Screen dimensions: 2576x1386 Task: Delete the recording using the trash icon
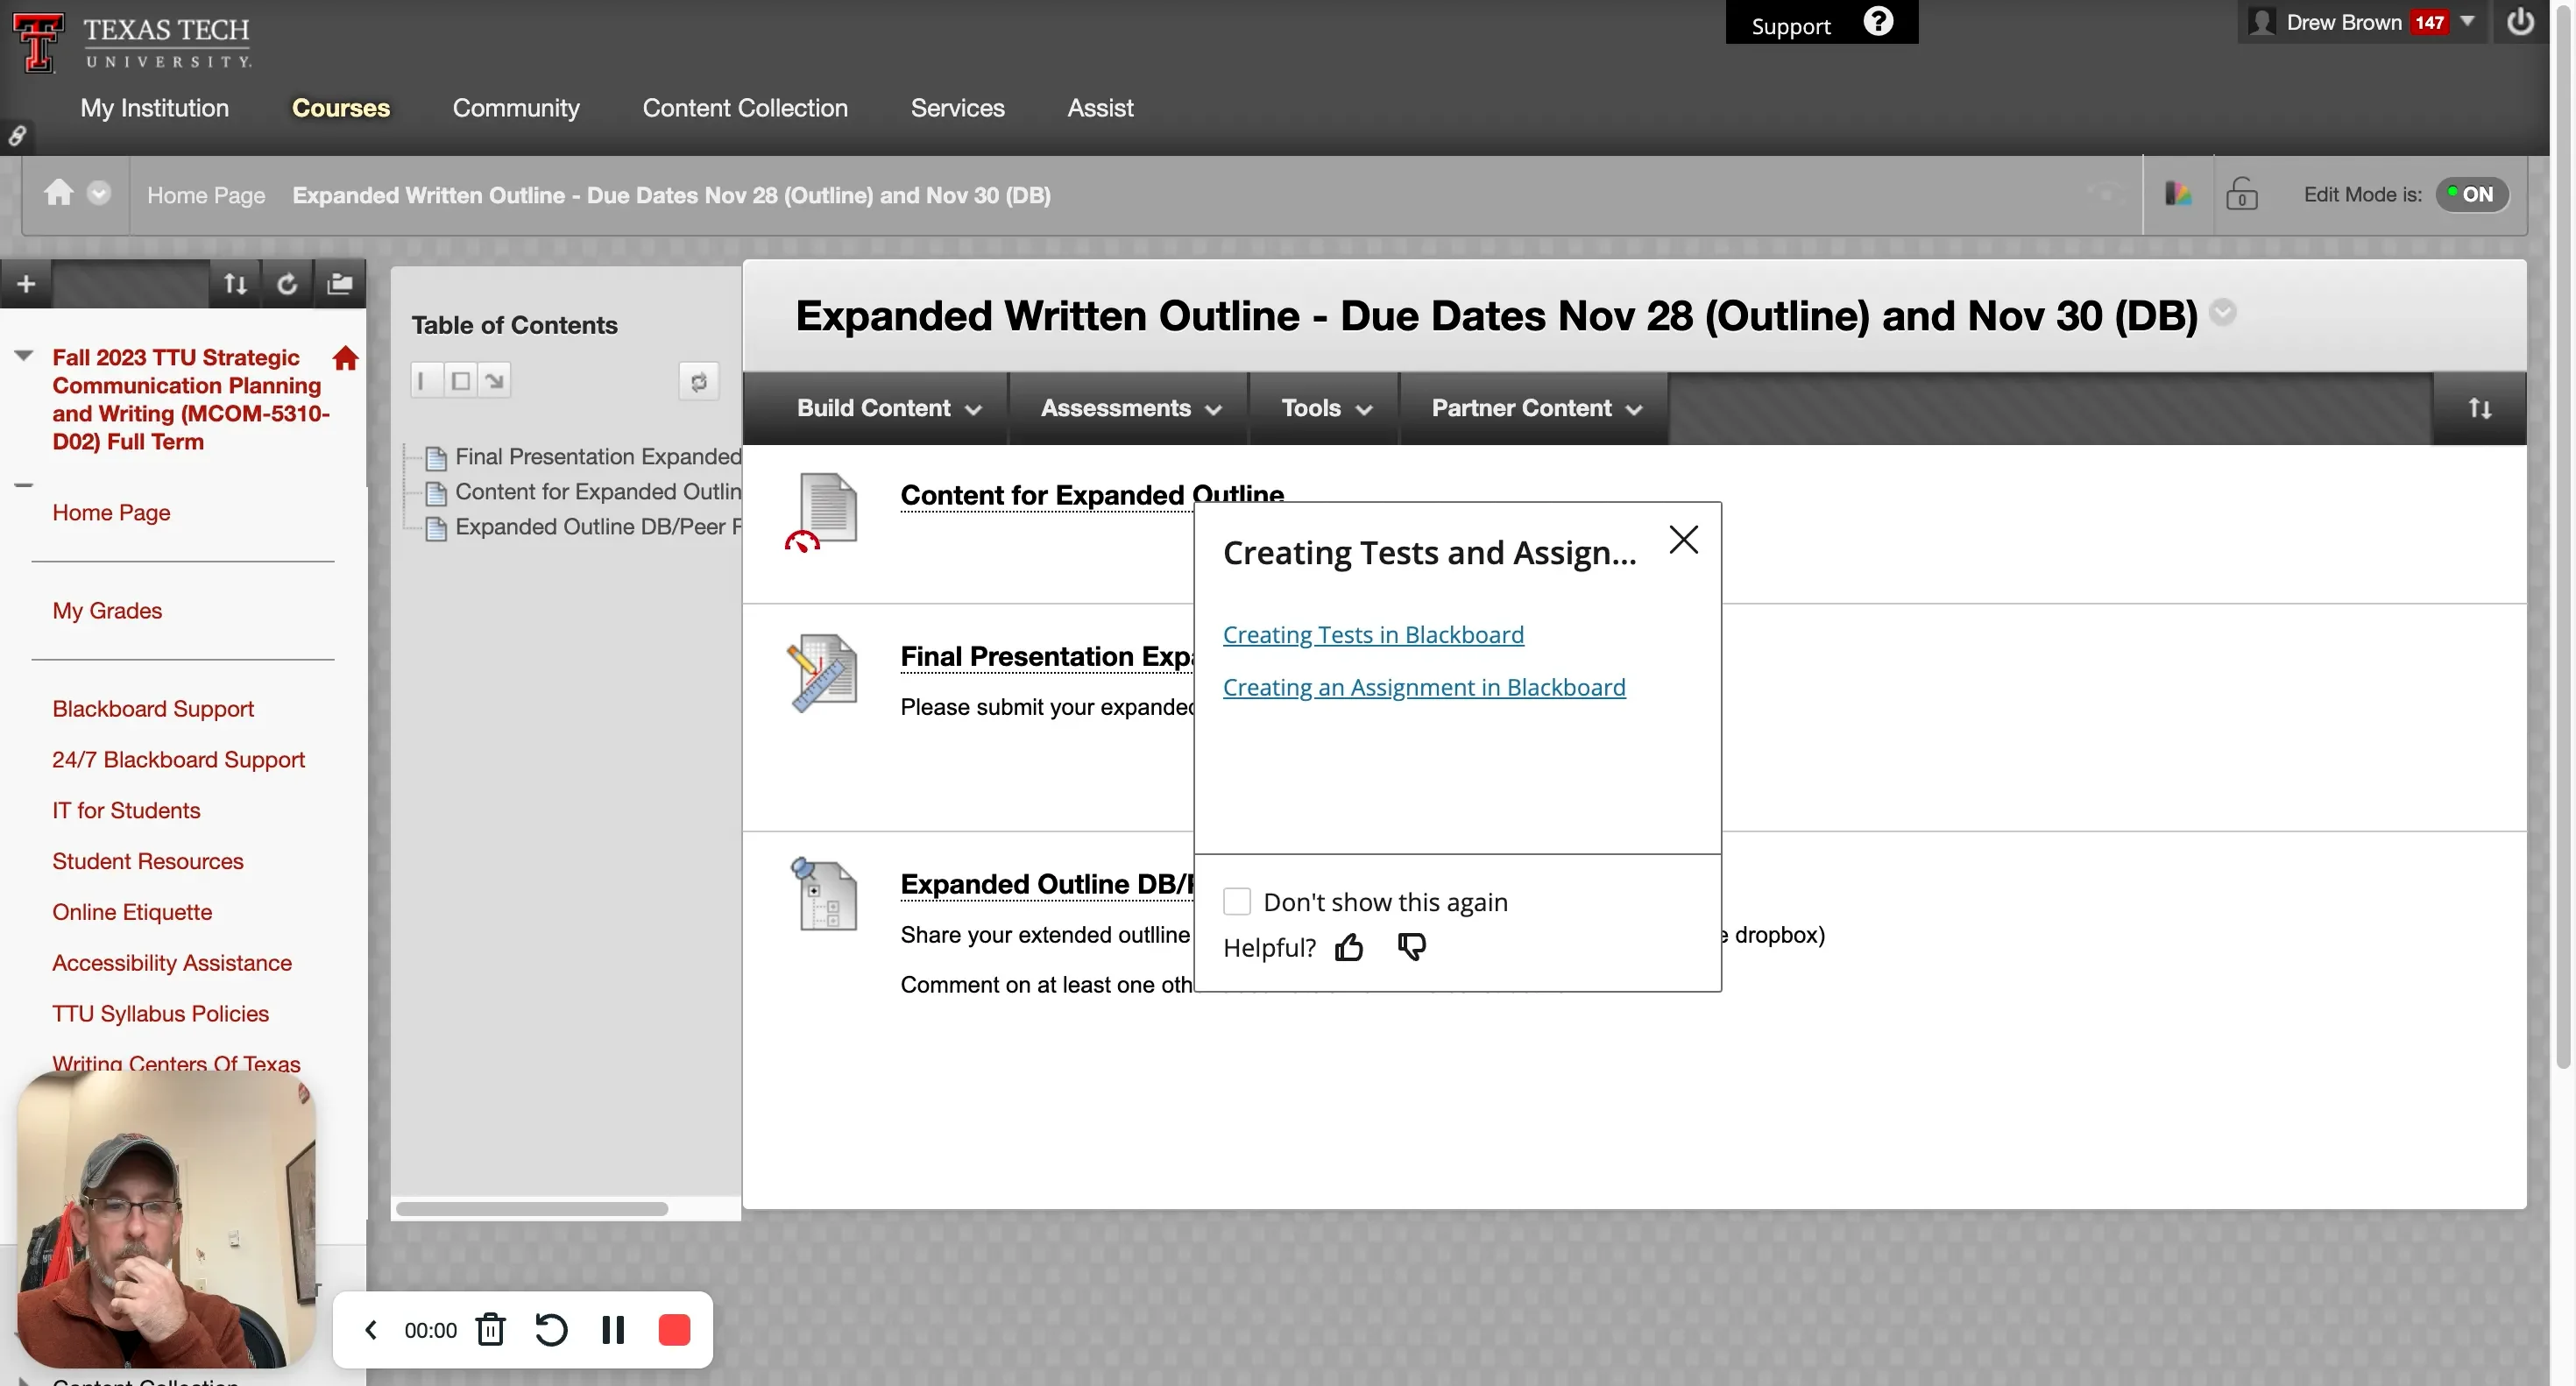490,1329
